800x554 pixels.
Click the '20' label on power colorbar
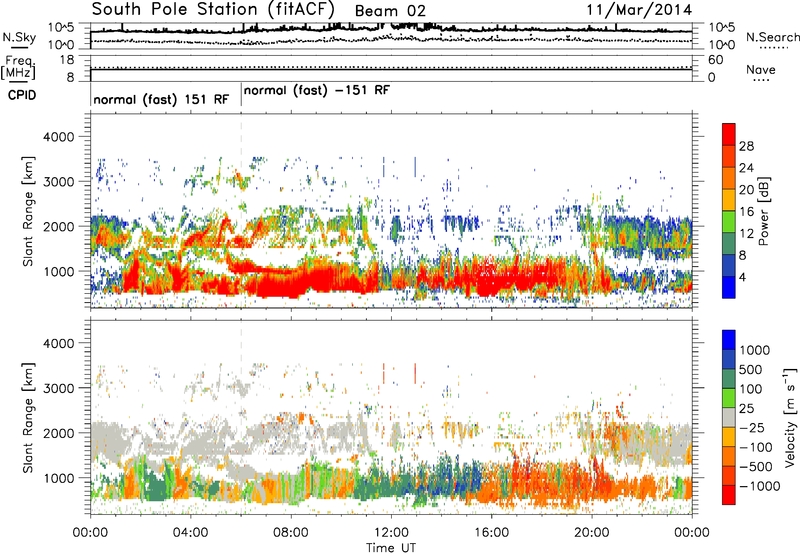click(x=746, y=190)
